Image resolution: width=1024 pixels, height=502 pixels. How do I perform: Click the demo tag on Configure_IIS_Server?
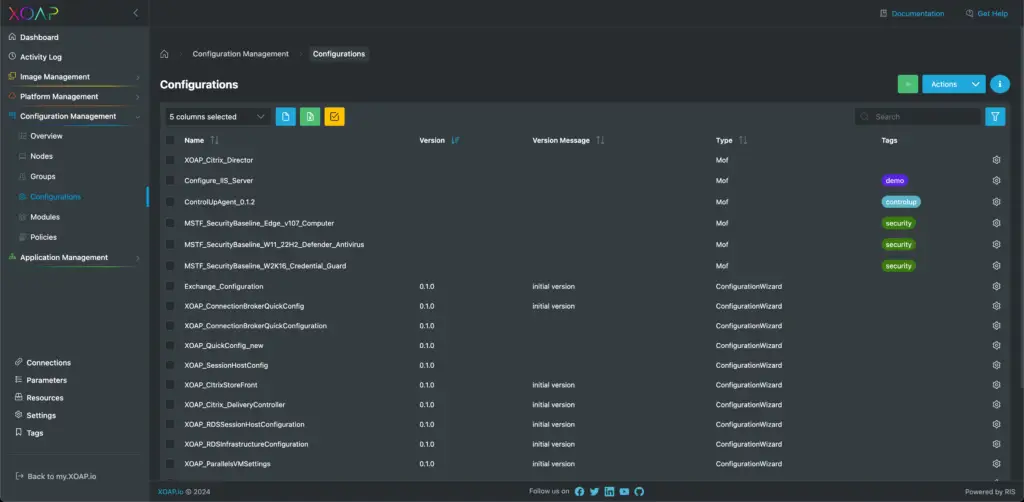894,181
